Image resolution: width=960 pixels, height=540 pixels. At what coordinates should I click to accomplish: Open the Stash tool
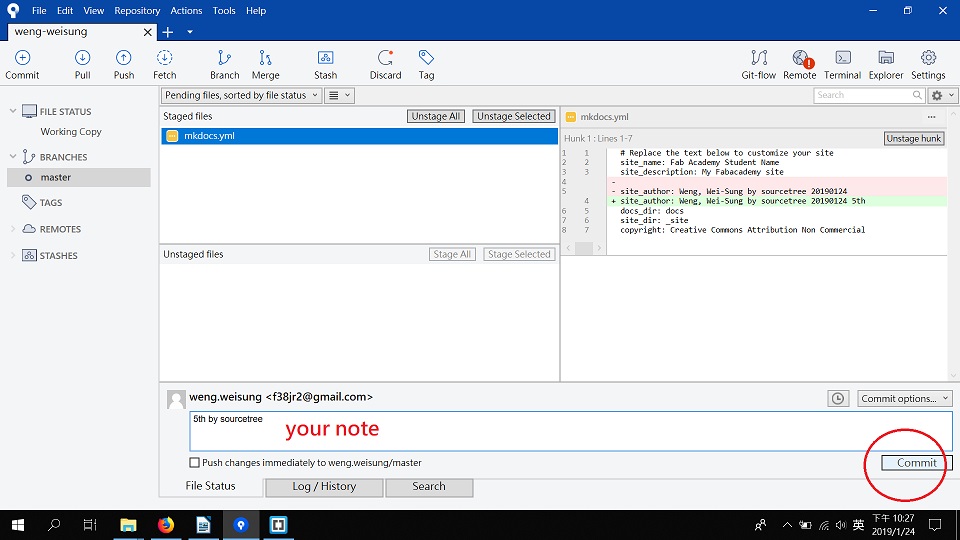click(325, 64)
